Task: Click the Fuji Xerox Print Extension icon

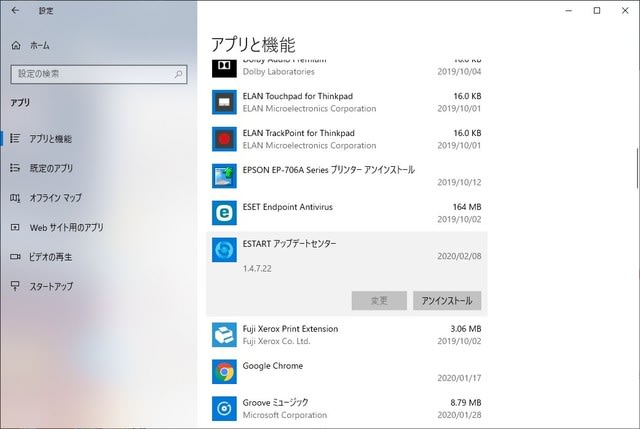Action: 224,335
